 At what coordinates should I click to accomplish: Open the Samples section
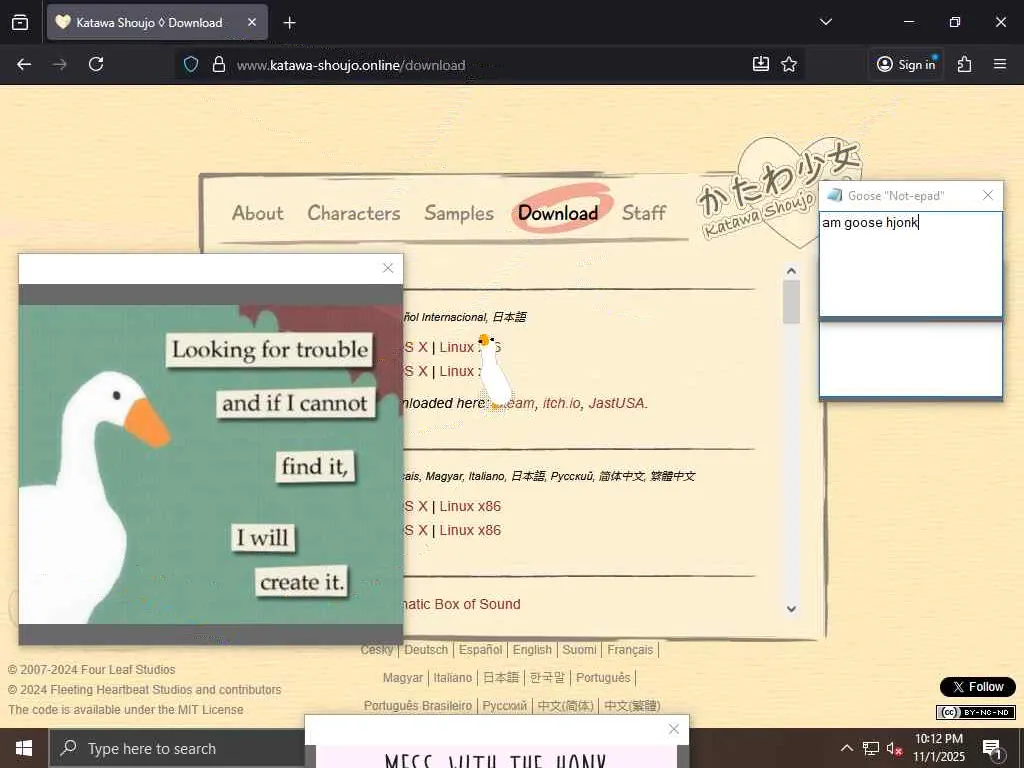click(x=458, y=214)
